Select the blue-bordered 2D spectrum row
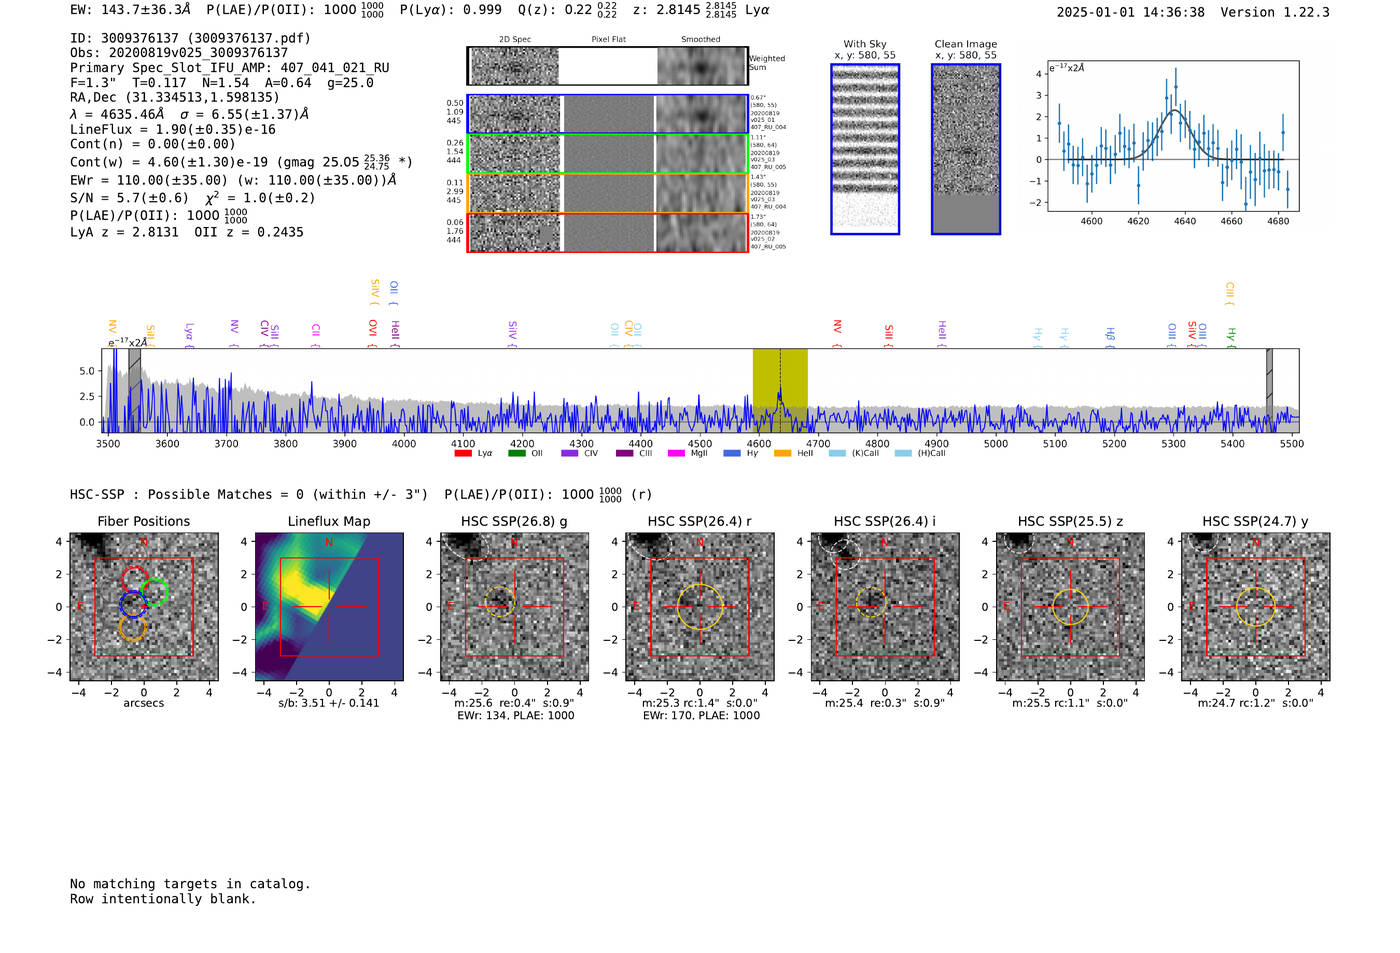This screenshot has height=953, width=1400. point(607,114)
